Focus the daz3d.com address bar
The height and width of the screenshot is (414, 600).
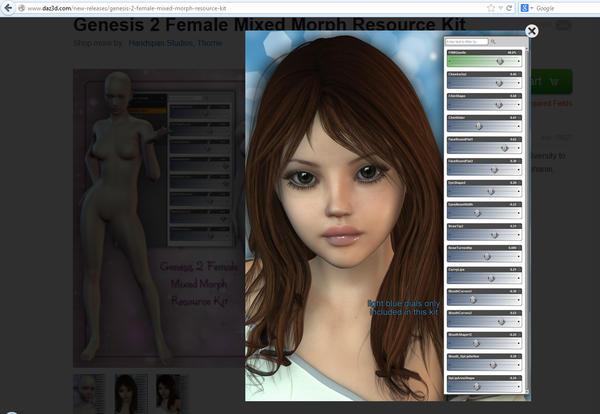[253, 8]
